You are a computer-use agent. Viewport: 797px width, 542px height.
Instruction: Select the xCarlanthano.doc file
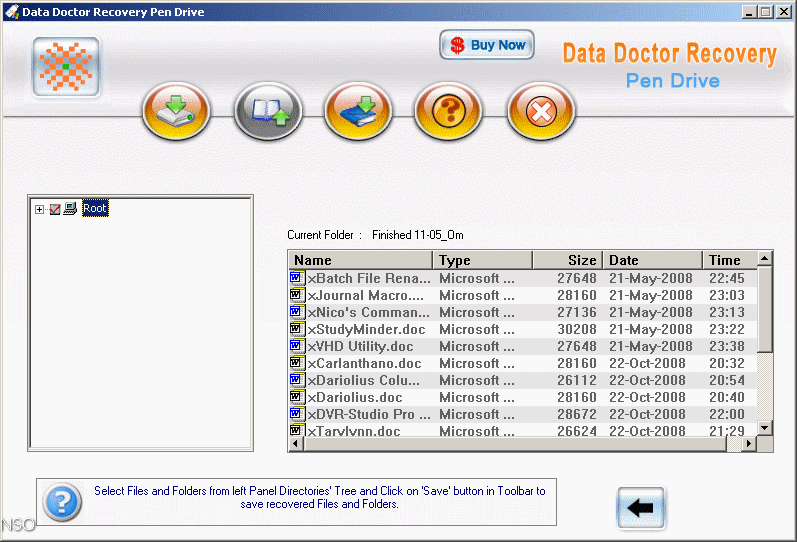523,363
